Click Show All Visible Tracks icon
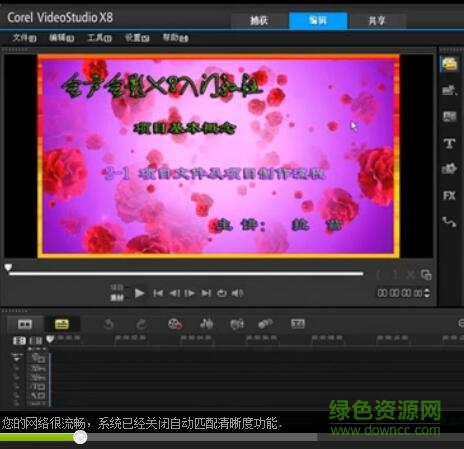Screen dimensions: 464x449 (x=19, y=340)
